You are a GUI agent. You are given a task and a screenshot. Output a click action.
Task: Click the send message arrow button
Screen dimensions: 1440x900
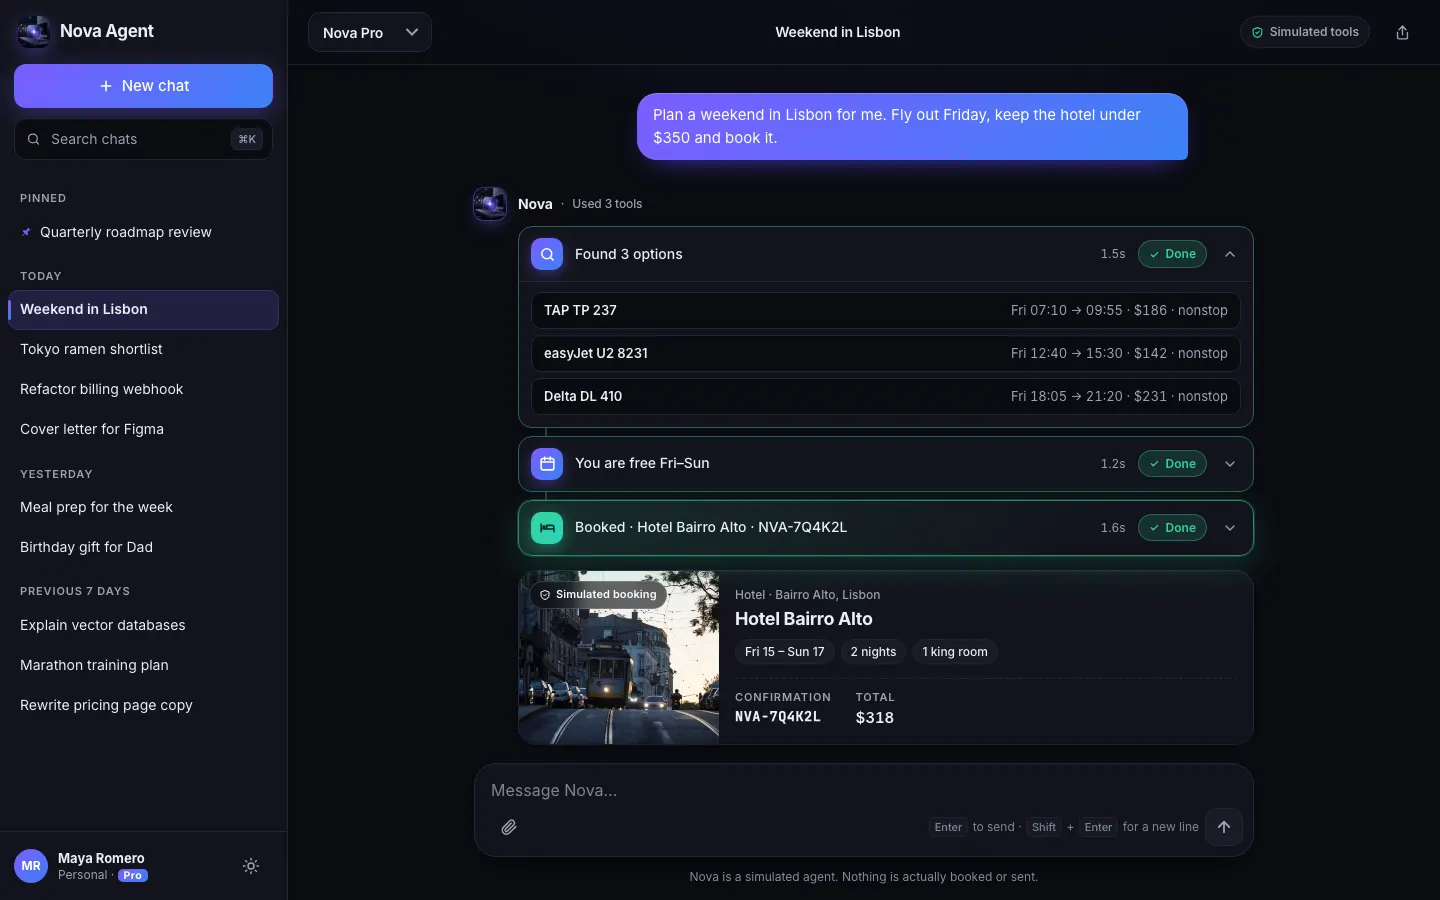1224,827
